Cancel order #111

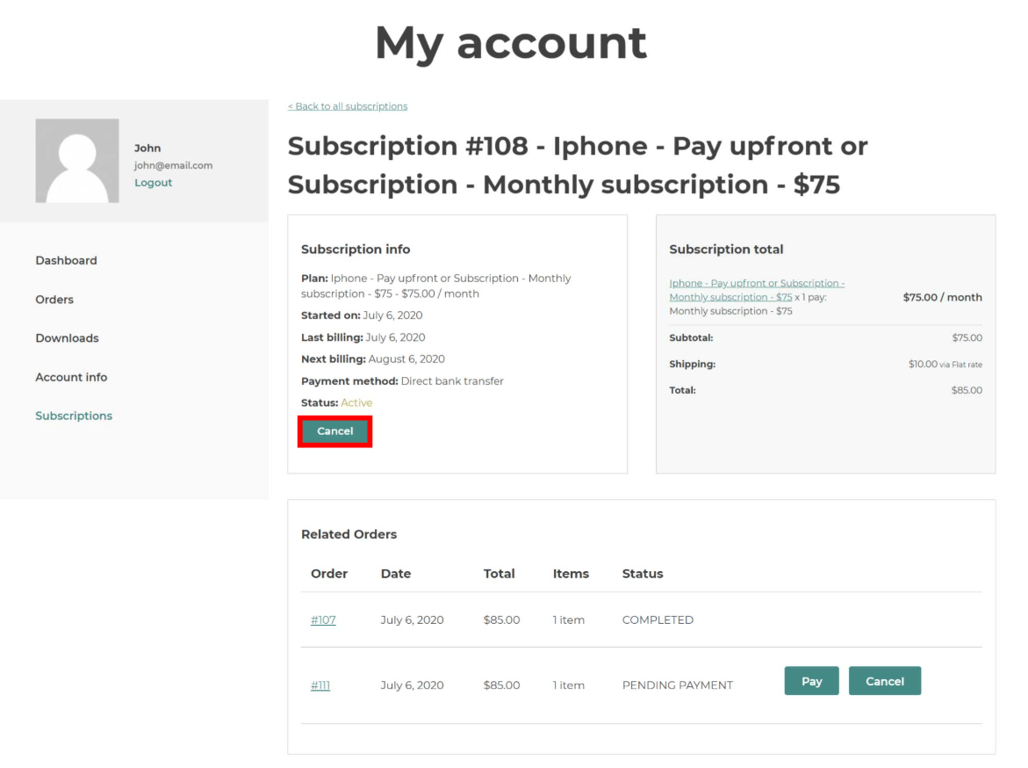884,680
